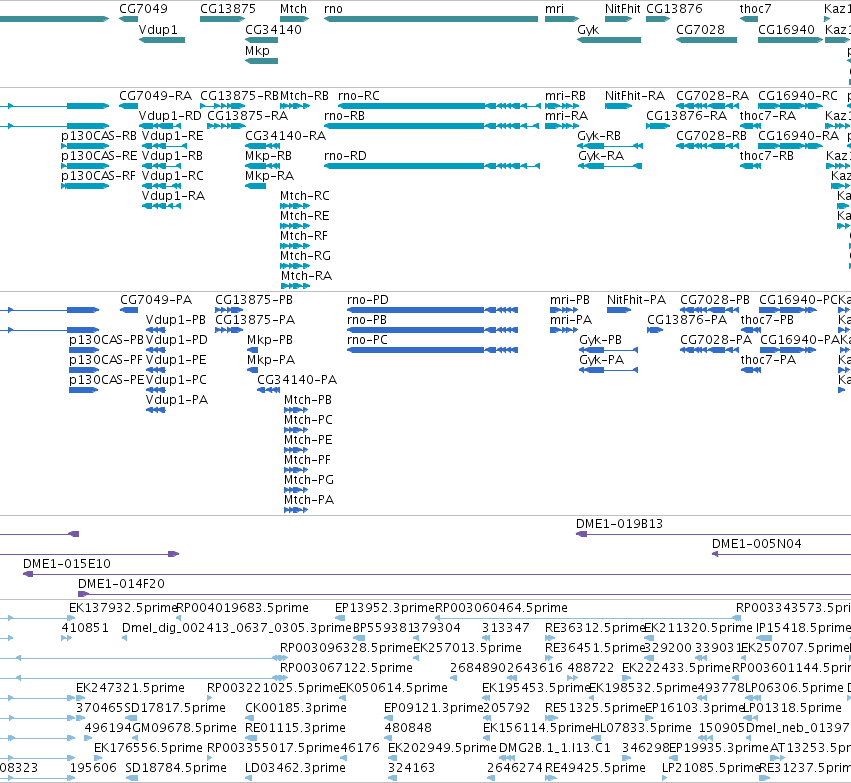Open transcript CG34140-RA
The width and height of the screenshot is (851, 783).
(x=285, y=136)
